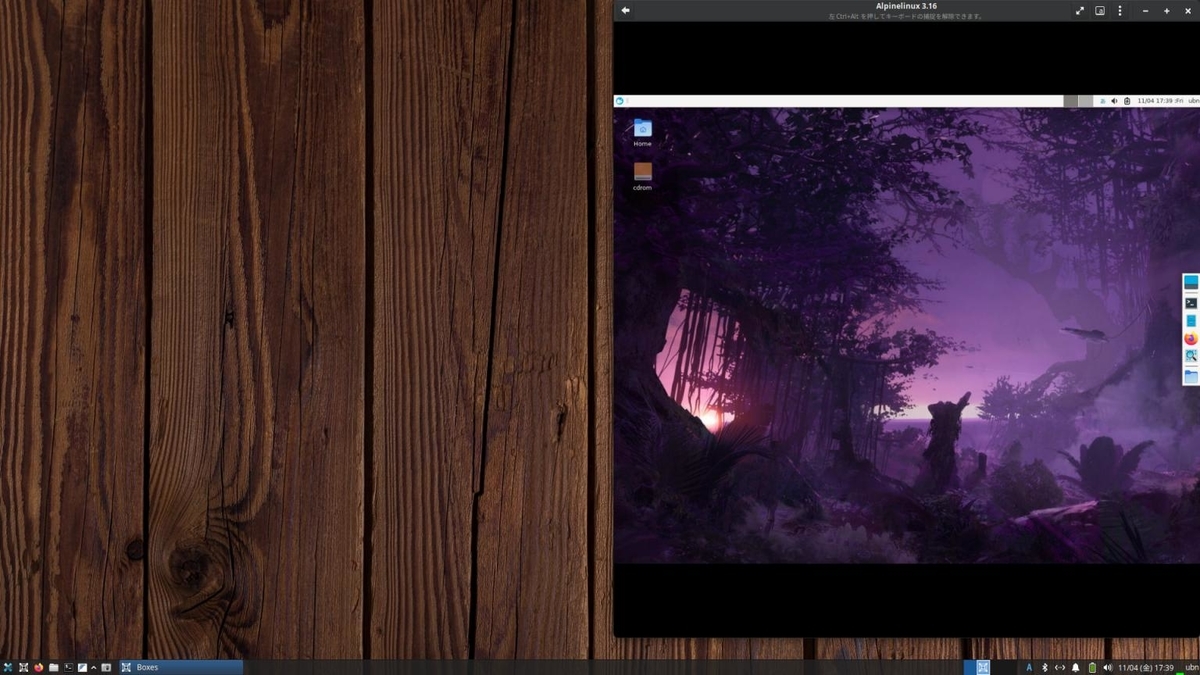Switch to the Boxes taskbar window entry

click(181, 667)
